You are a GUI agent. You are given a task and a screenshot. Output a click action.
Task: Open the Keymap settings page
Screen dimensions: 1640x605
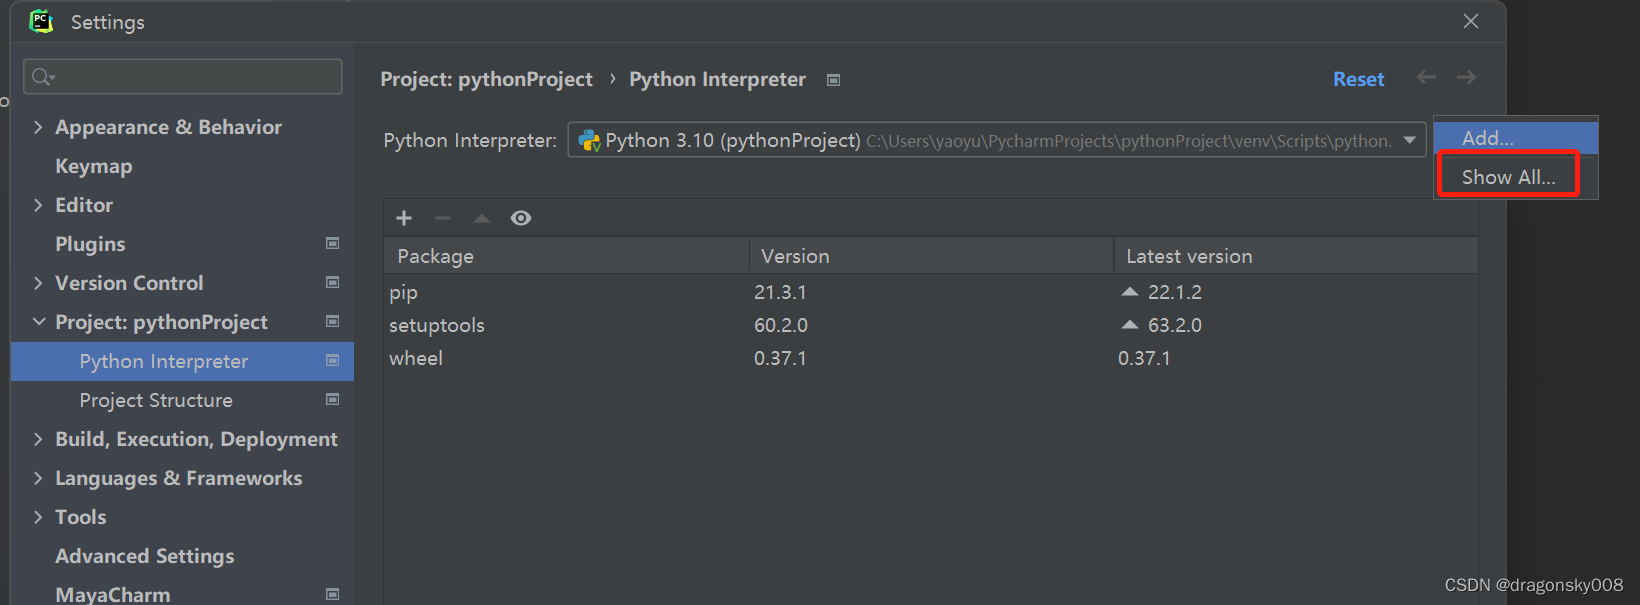[93, 166]
